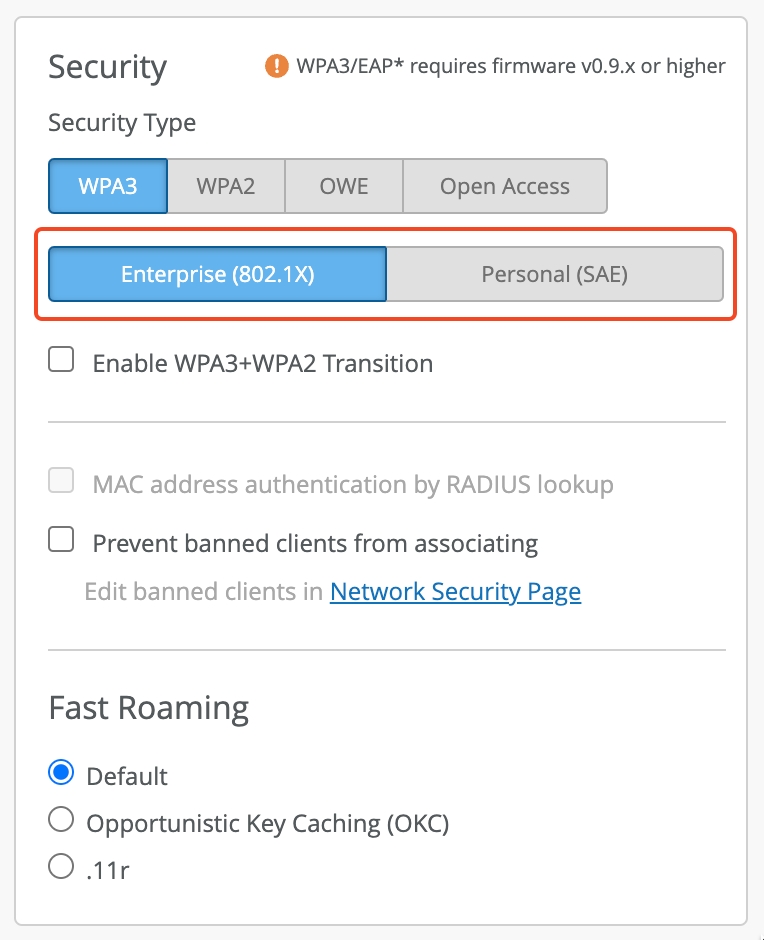Click the "Edit banned clients in" text

click(204, 592)
